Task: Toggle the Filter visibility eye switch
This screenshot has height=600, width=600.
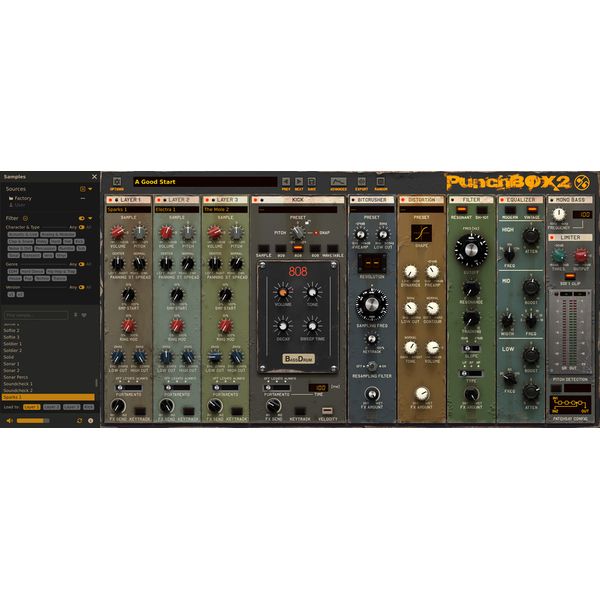Action: coord(82,218)
